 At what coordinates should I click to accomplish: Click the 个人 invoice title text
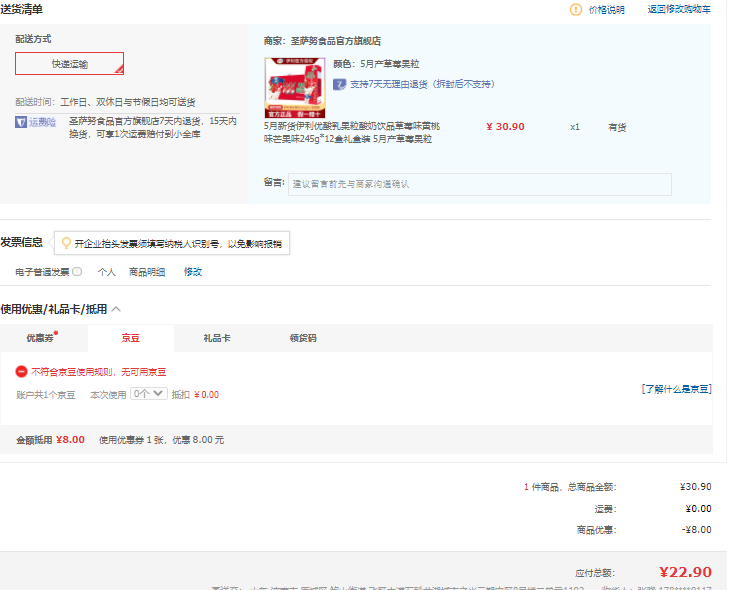107,272
